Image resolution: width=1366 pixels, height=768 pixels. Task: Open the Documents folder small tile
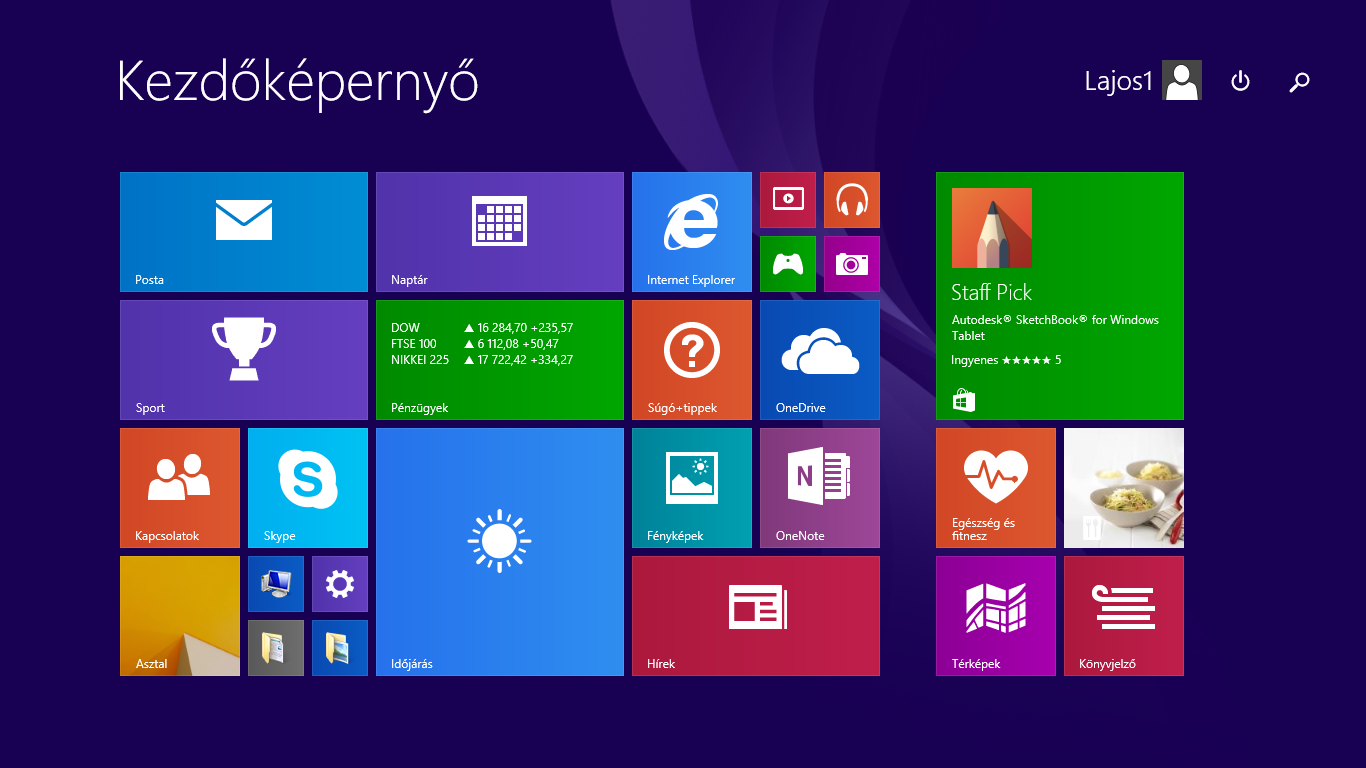pyautogui.click(x=276, y=648)
